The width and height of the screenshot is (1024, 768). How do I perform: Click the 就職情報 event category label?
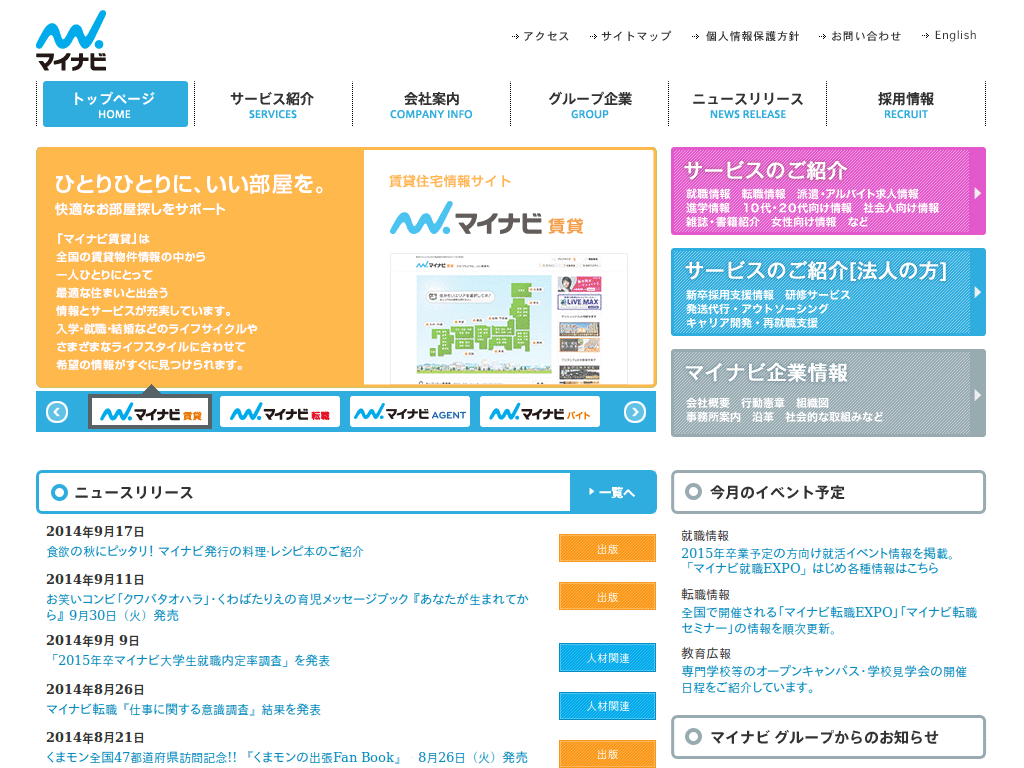[705, 536]
